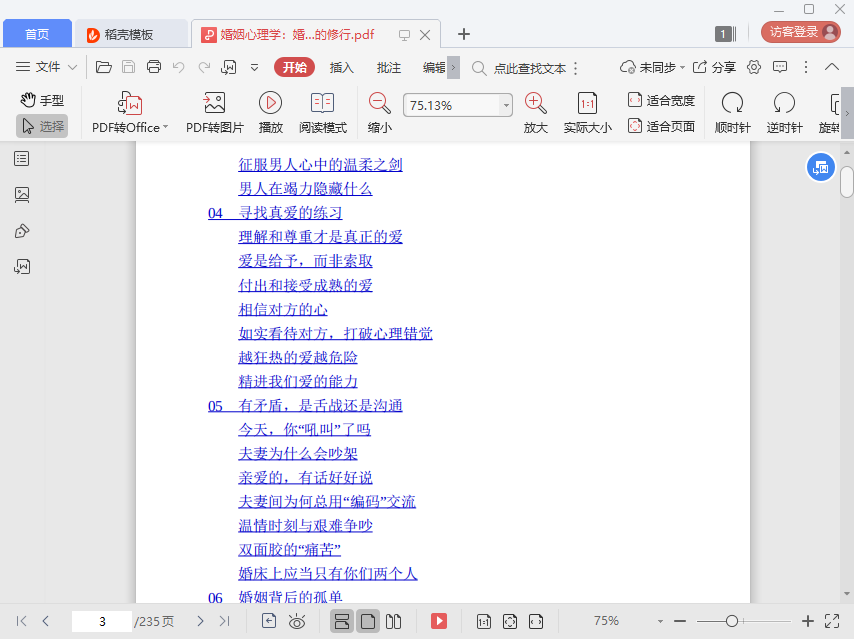
Task: Click the search text field 点此查找文本
Action: (x=529, y=68)
